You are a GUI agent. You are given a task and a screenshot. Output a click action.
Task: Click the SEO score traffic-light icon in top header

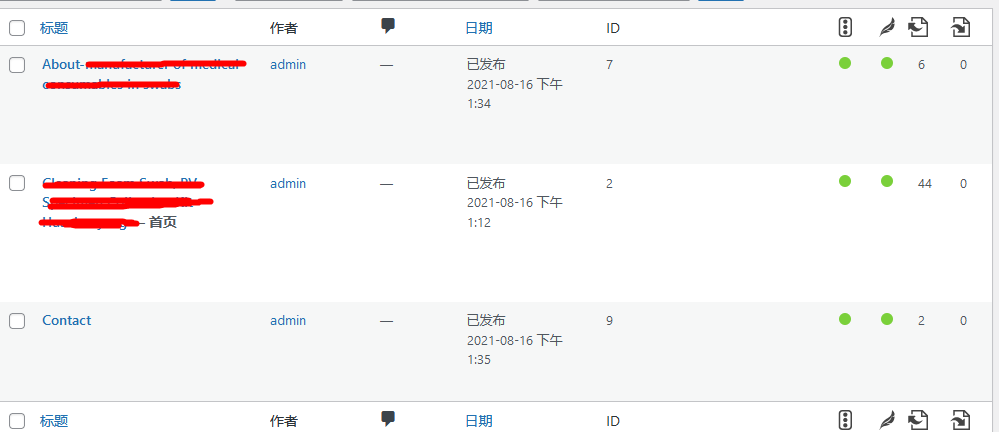pos(845,27)
